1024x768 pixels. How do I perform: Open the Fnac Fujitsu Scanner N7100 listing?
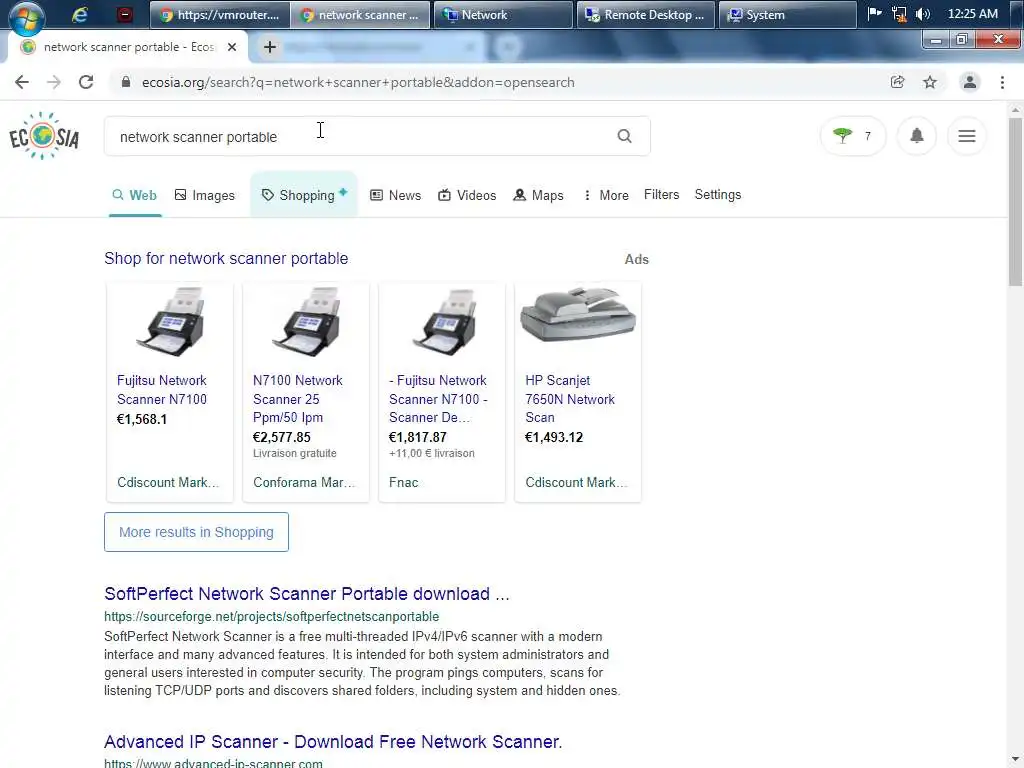click(x=438, y=399)
